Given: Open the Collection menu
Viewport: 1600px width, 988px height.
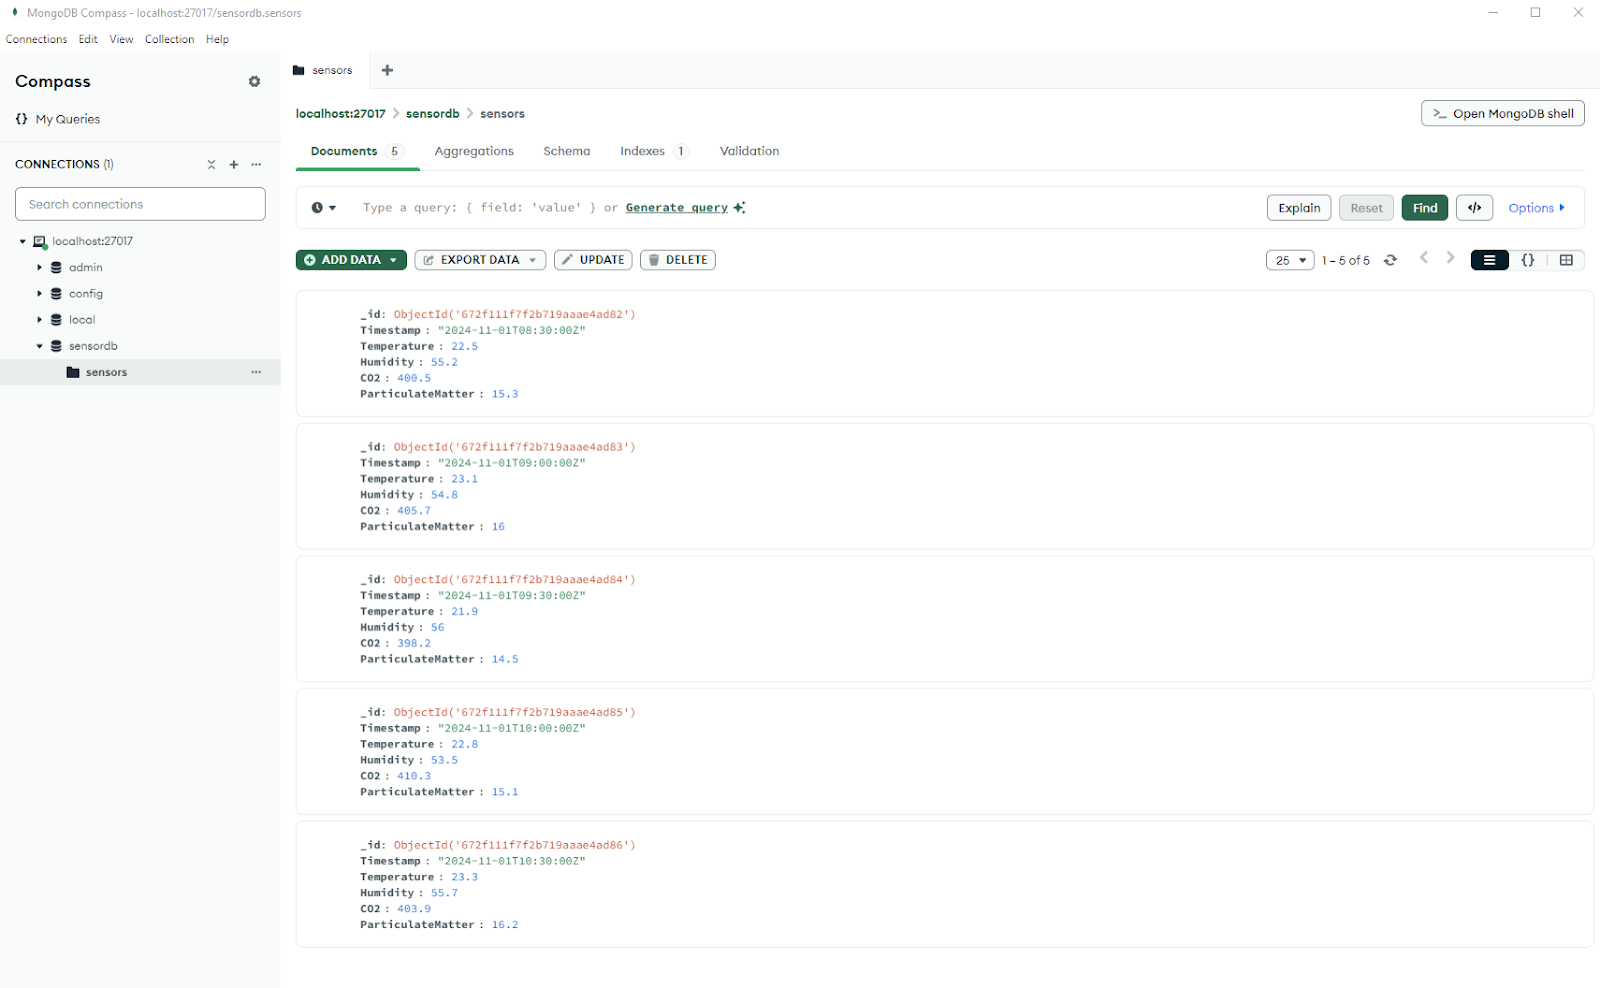Looking at the screenshot, I should point(169,40).
